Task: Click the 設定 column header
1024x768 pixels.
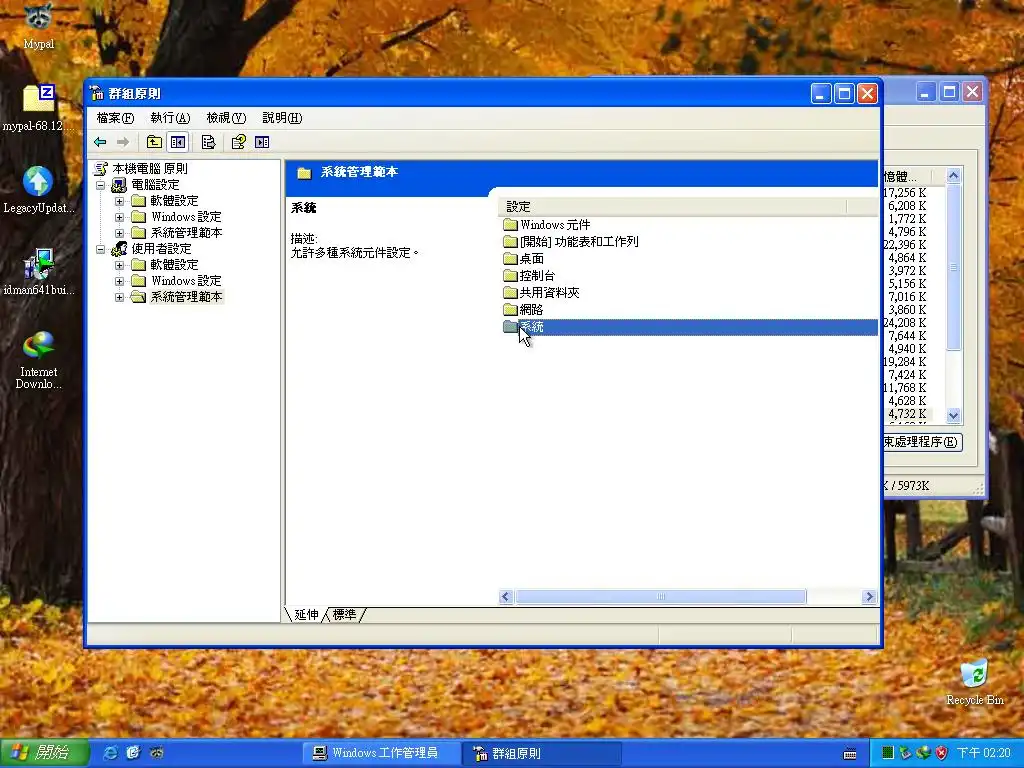Action: [672, 206]
